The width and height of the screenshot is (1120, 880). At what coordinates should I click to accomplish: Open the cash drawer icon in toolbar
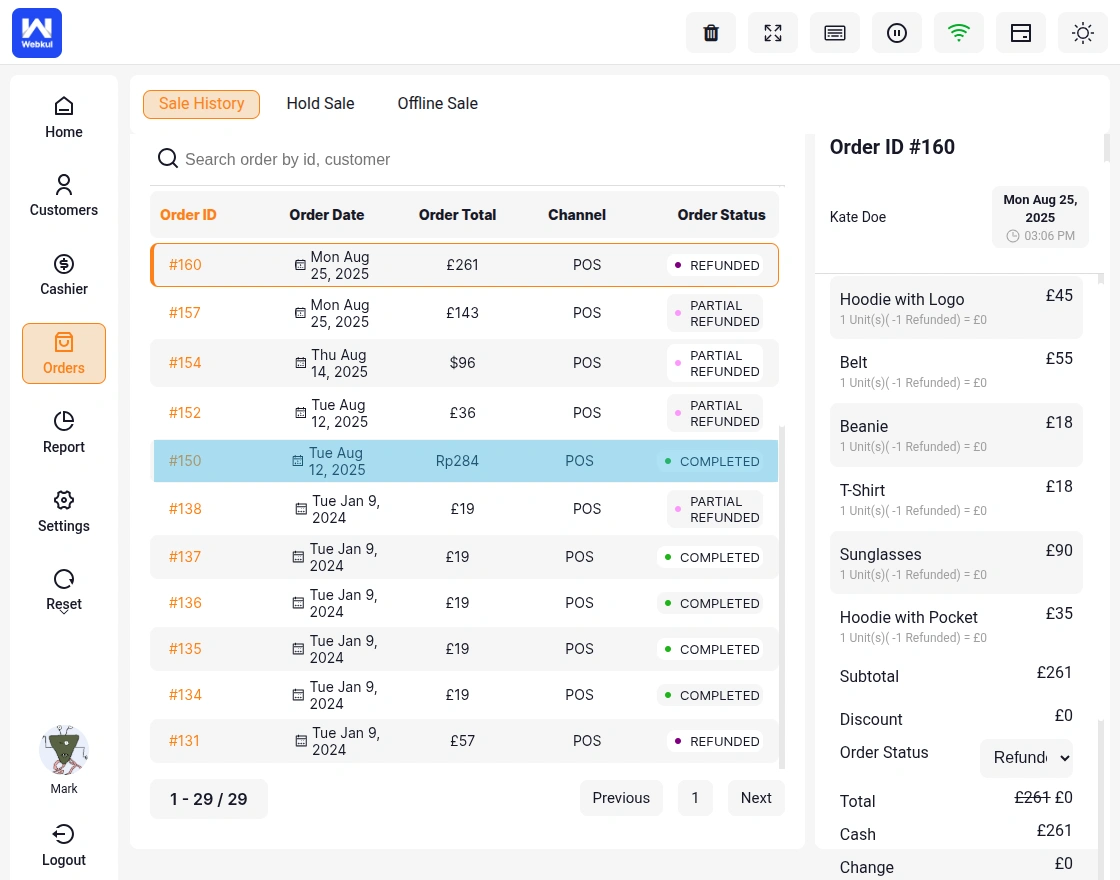[1021, 33]
